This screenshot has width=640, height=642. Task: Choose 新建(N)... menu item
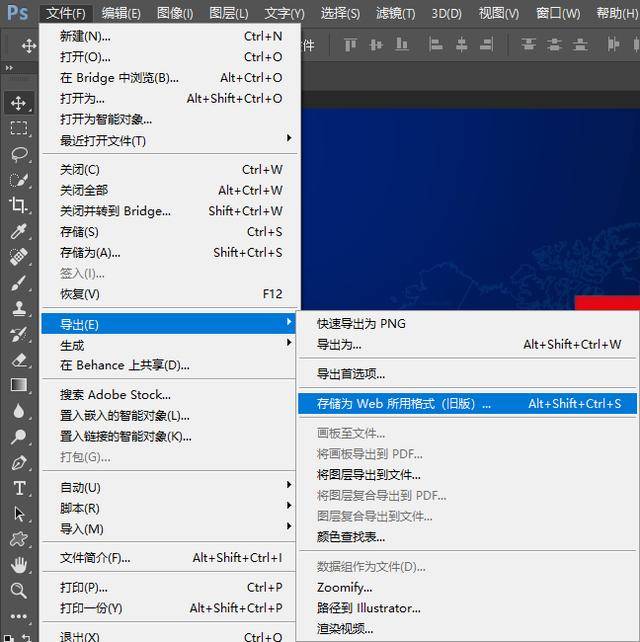(x=171, y=36)
